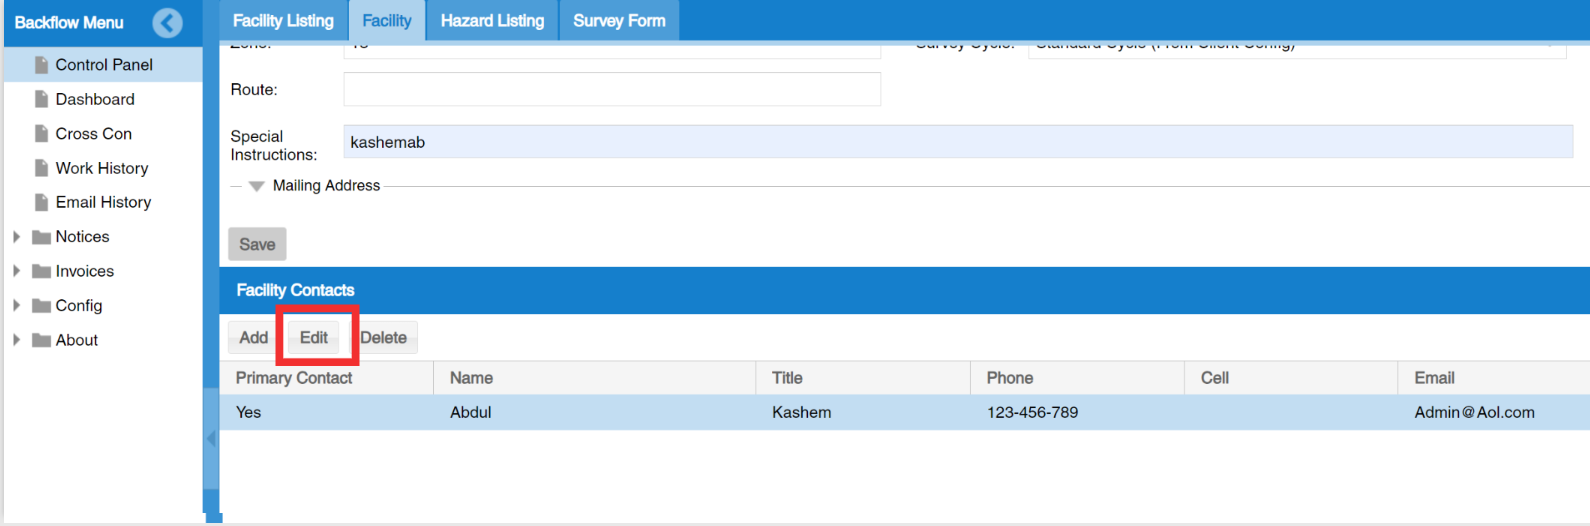Click the Invoices folder icon

41,271
